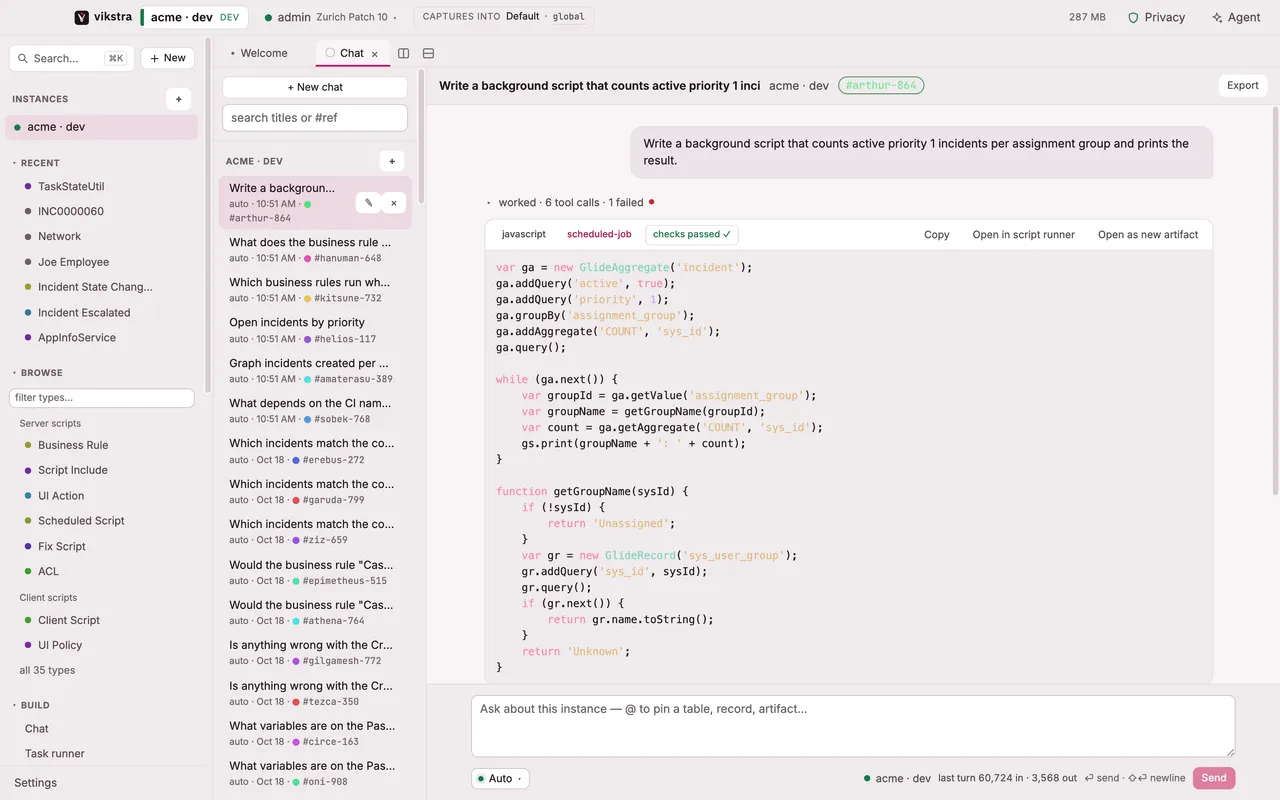This screenshot has width=1280, height=800.
Task: Switch to the Welcome tab
Action: click(x=259, y=53)
